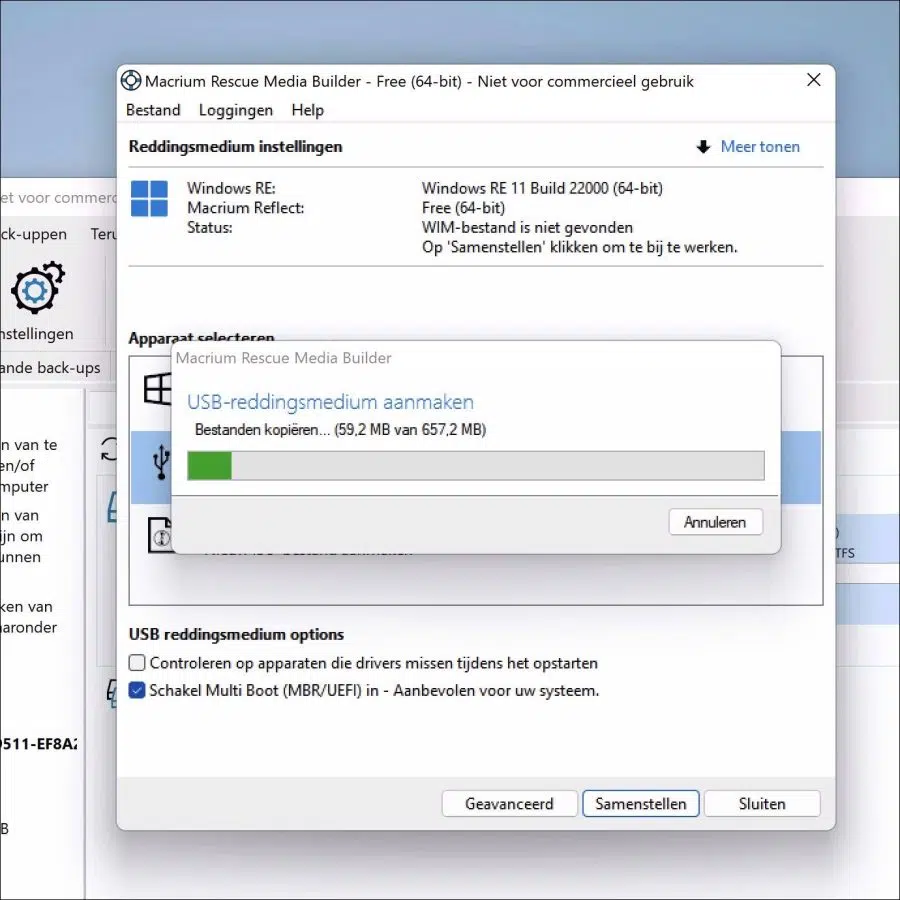
Task: Open the Bestand menu
Action: [153, 110]
